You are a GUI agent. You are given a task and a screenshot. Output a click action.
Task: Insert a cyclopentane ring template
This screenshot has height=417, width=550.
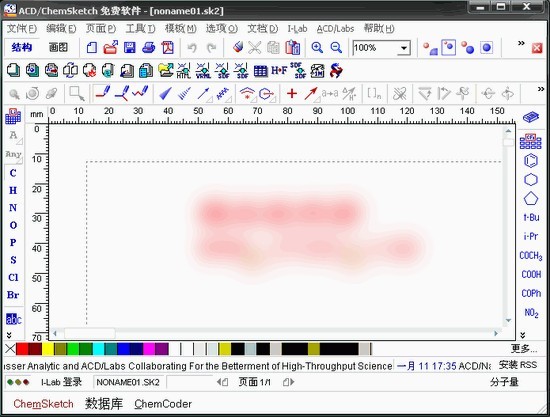[x=531, y=199]
